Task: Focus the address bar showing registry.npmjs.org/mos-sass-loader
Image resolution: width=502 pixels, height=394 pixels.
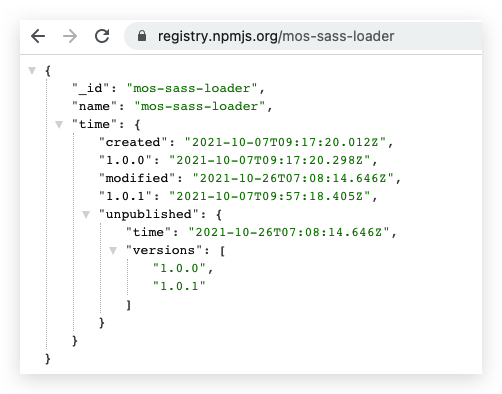Action: [303, 36]
